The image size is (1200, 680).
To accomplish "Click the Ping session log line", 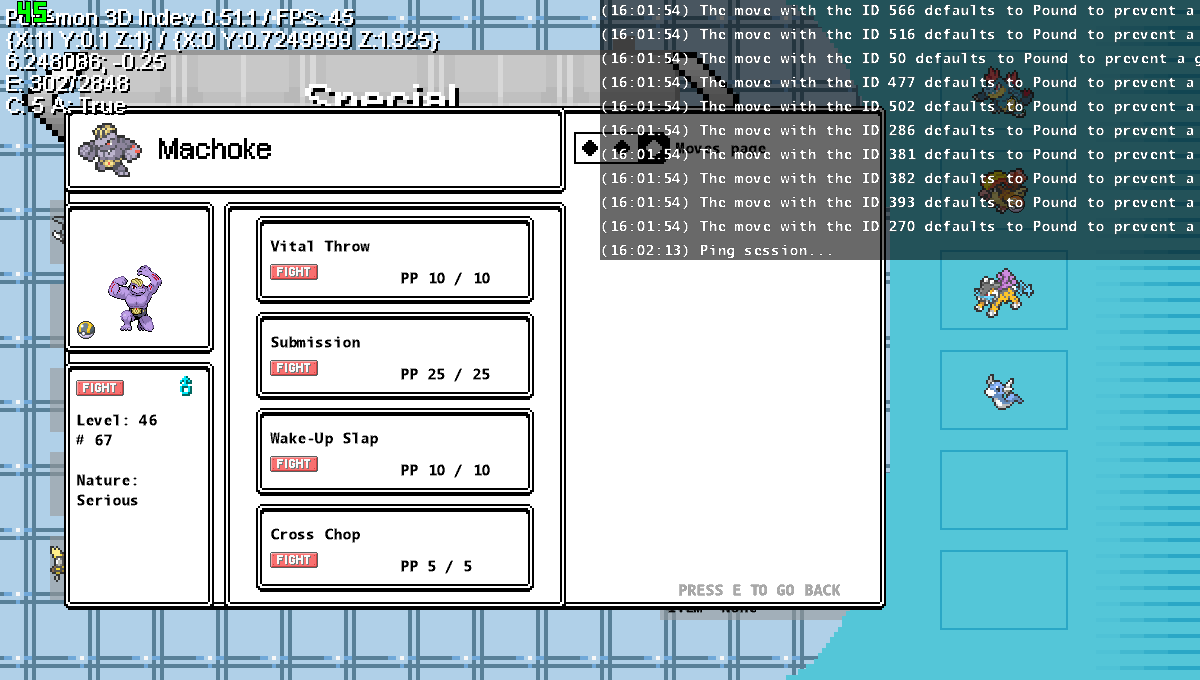I will 717,250.
